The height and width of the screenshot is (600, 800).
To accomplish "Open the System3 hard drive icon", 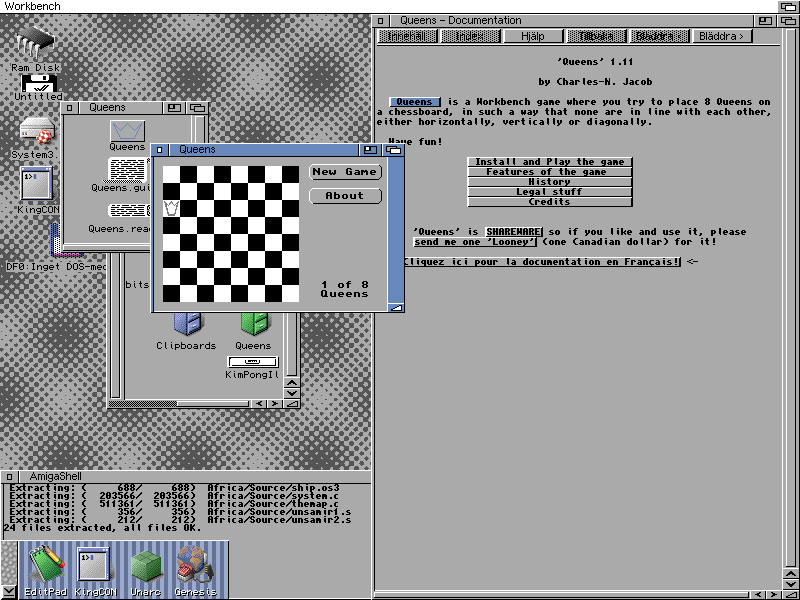I will 37,132.
